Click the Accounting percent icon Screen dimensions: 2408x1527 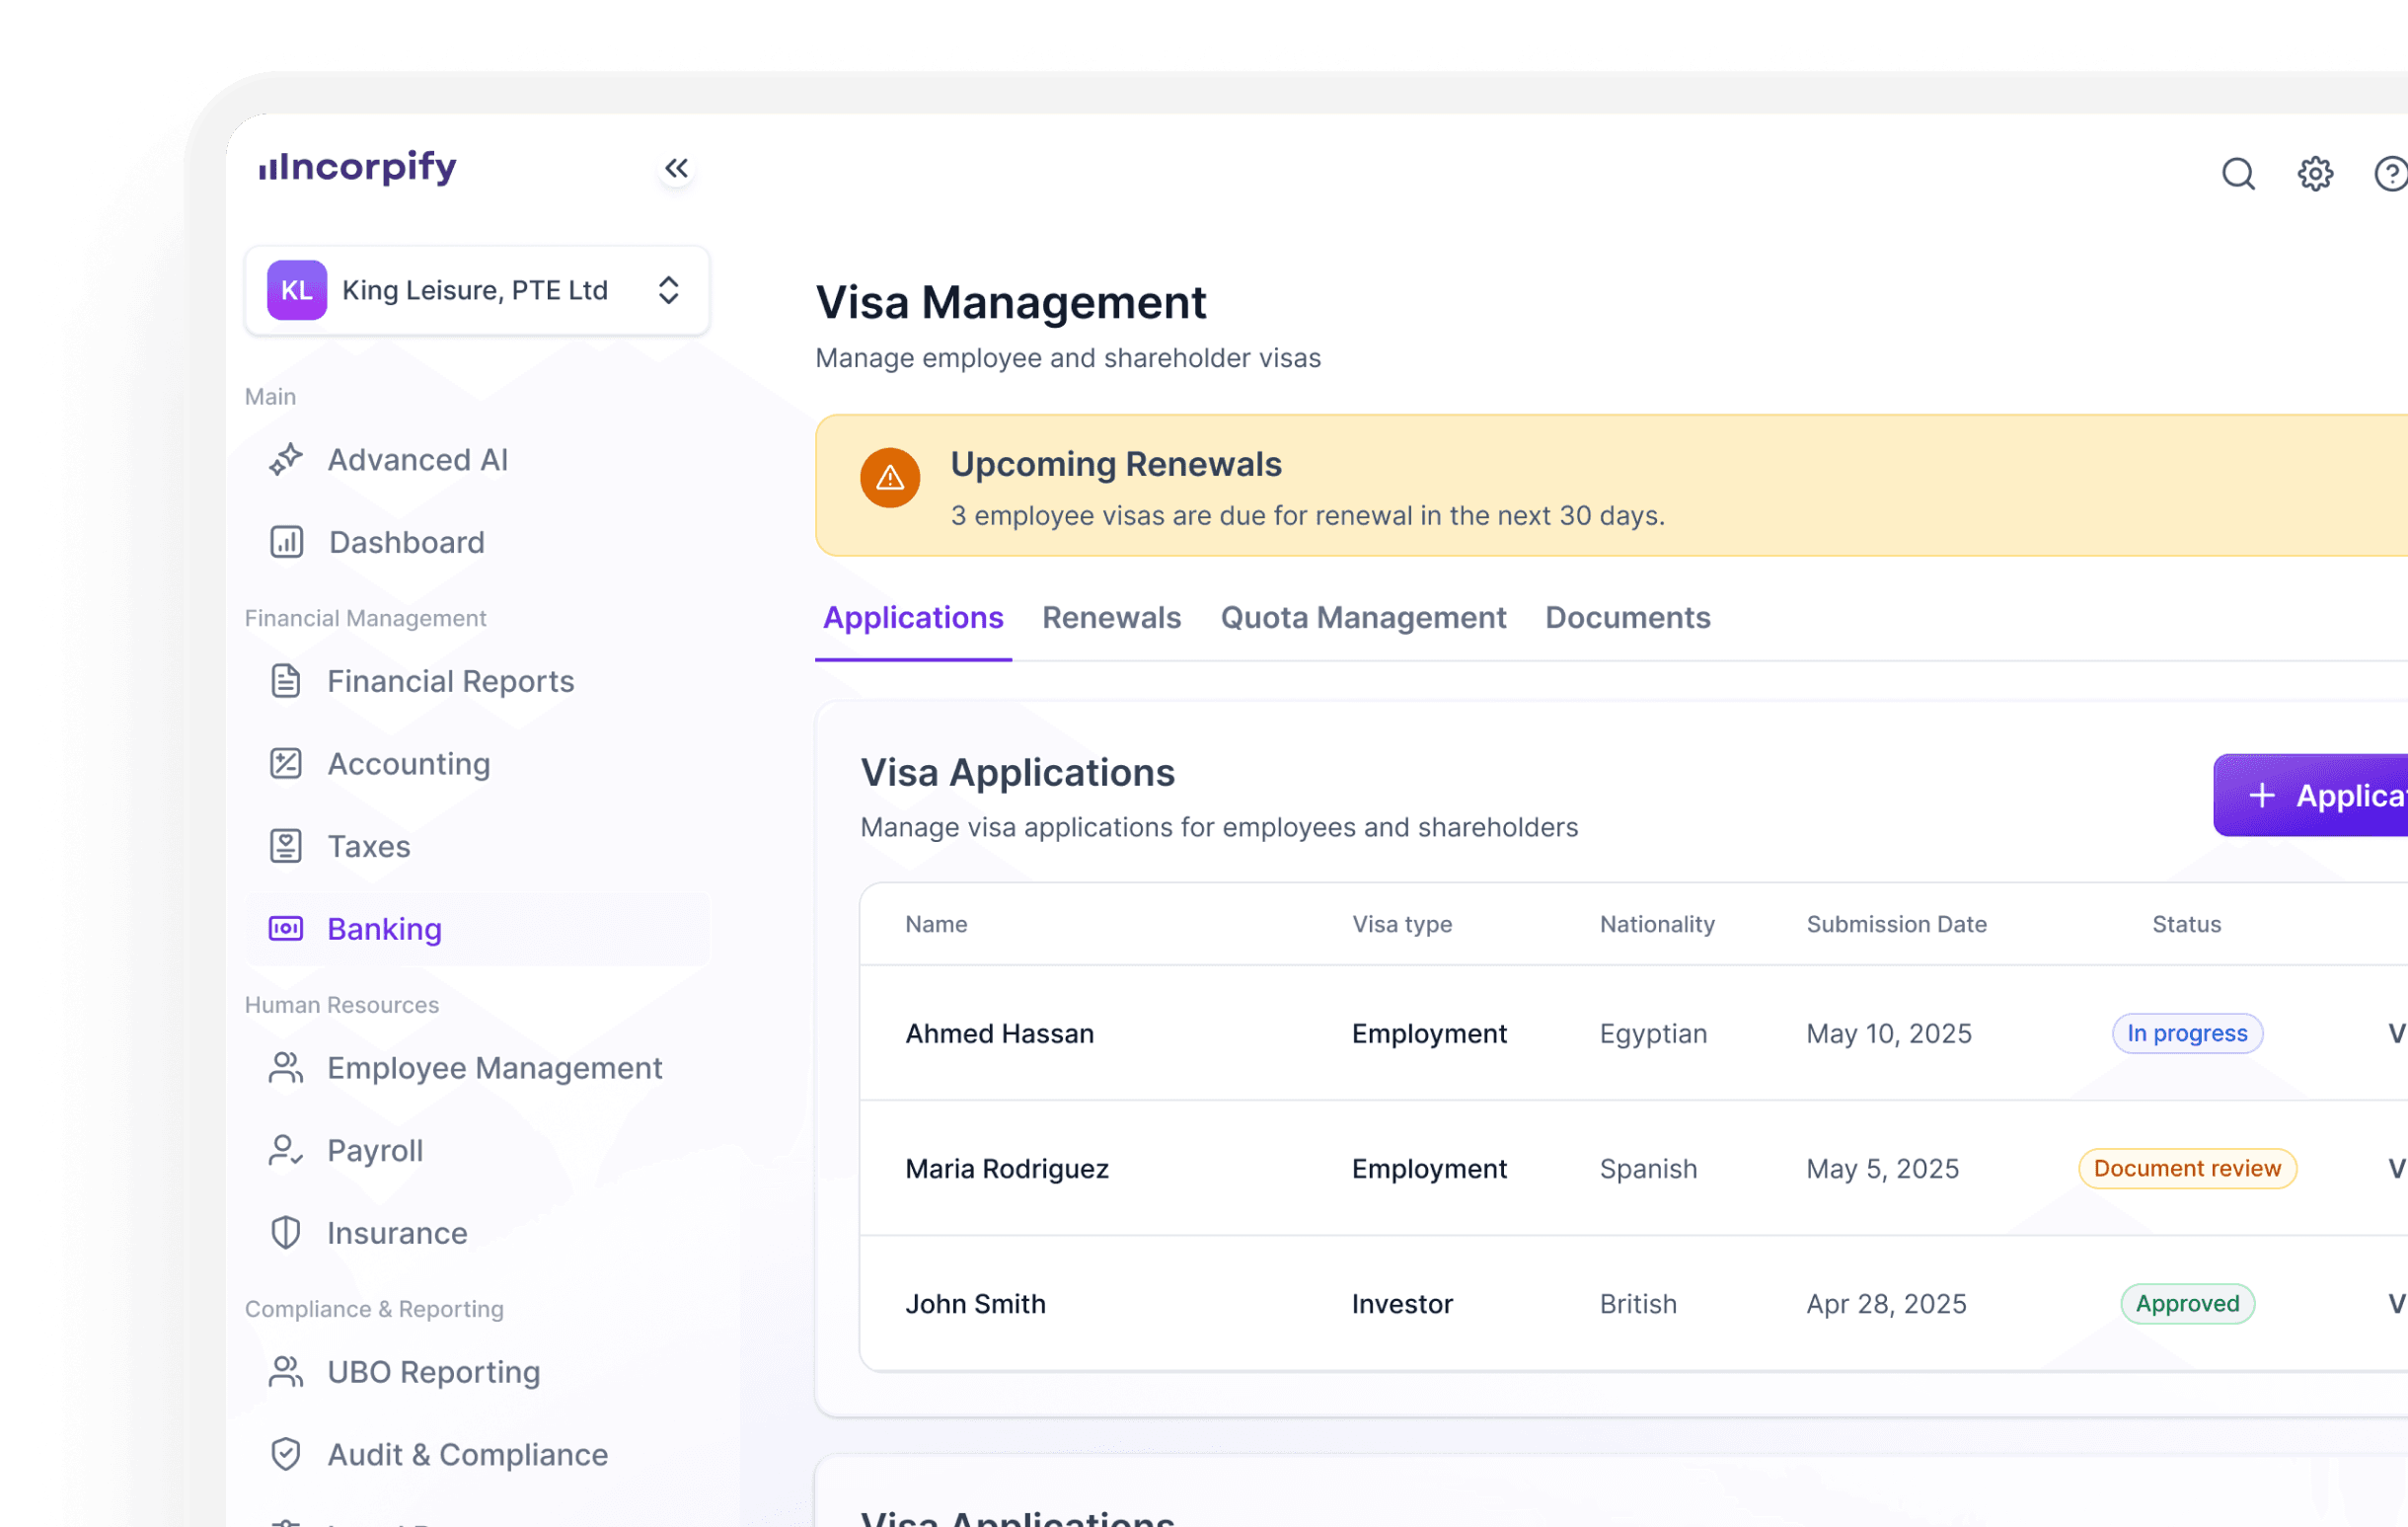point(286,763)
